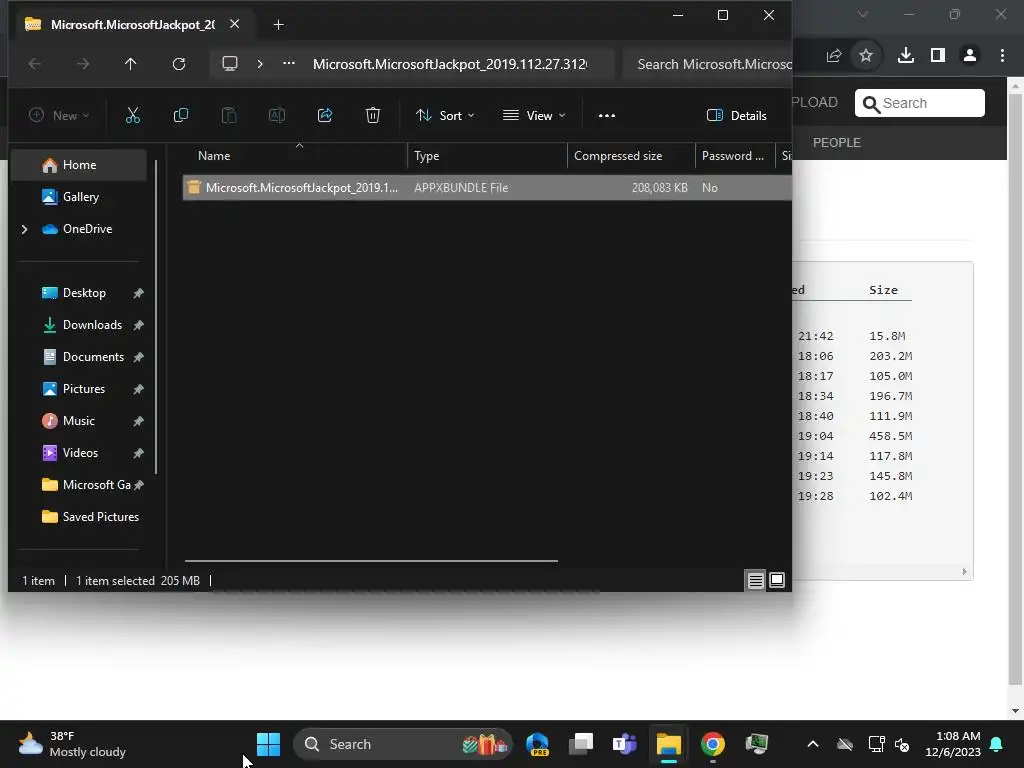Toggle the Details pane button
The height and width of the screenshot is (768, 1024).
(x=737, y=116)
